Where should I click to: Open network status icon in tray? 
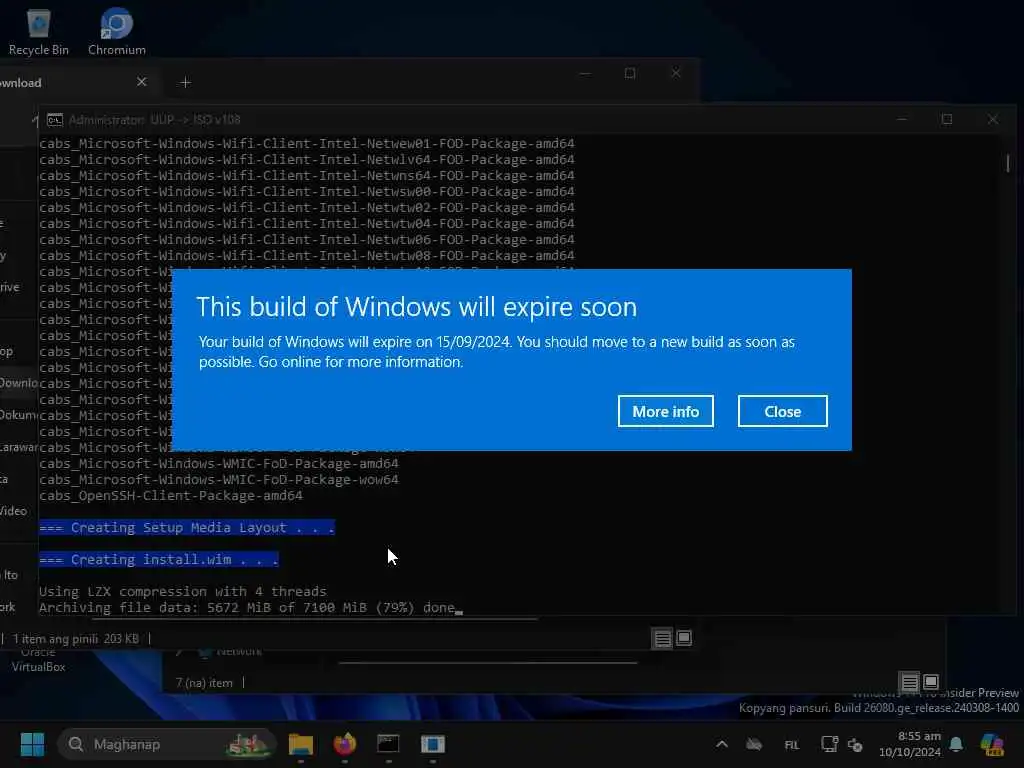coord(829,744)
